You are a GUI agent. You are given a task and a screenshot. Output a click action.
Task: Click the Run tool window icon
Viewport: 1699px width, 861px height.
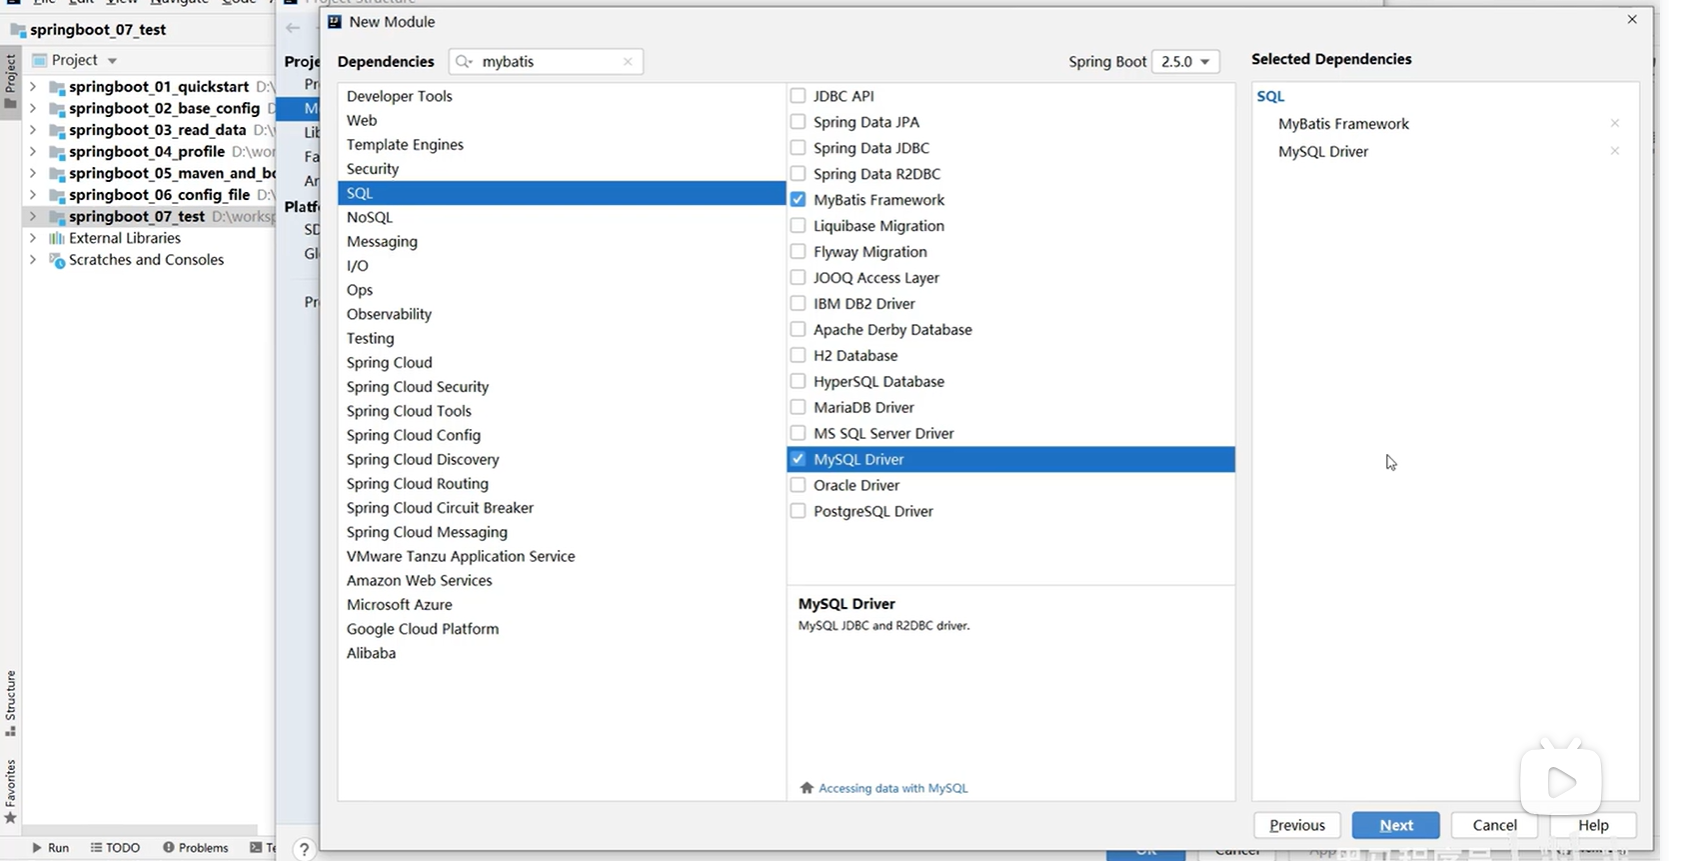(x=37, y=848)
